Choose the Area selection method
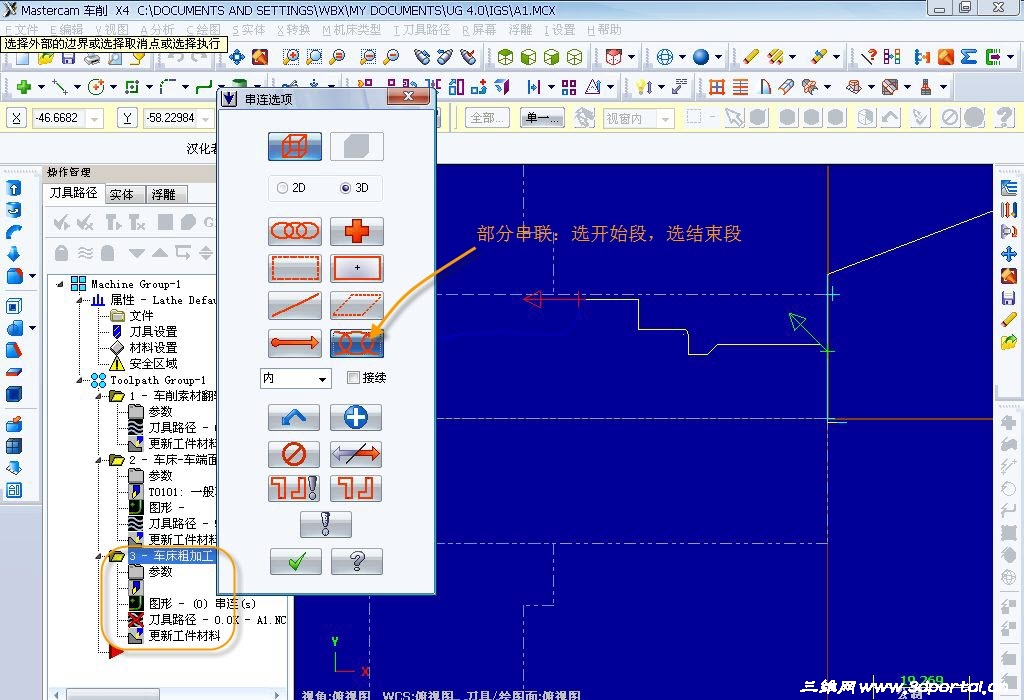 tap(357, 268)
